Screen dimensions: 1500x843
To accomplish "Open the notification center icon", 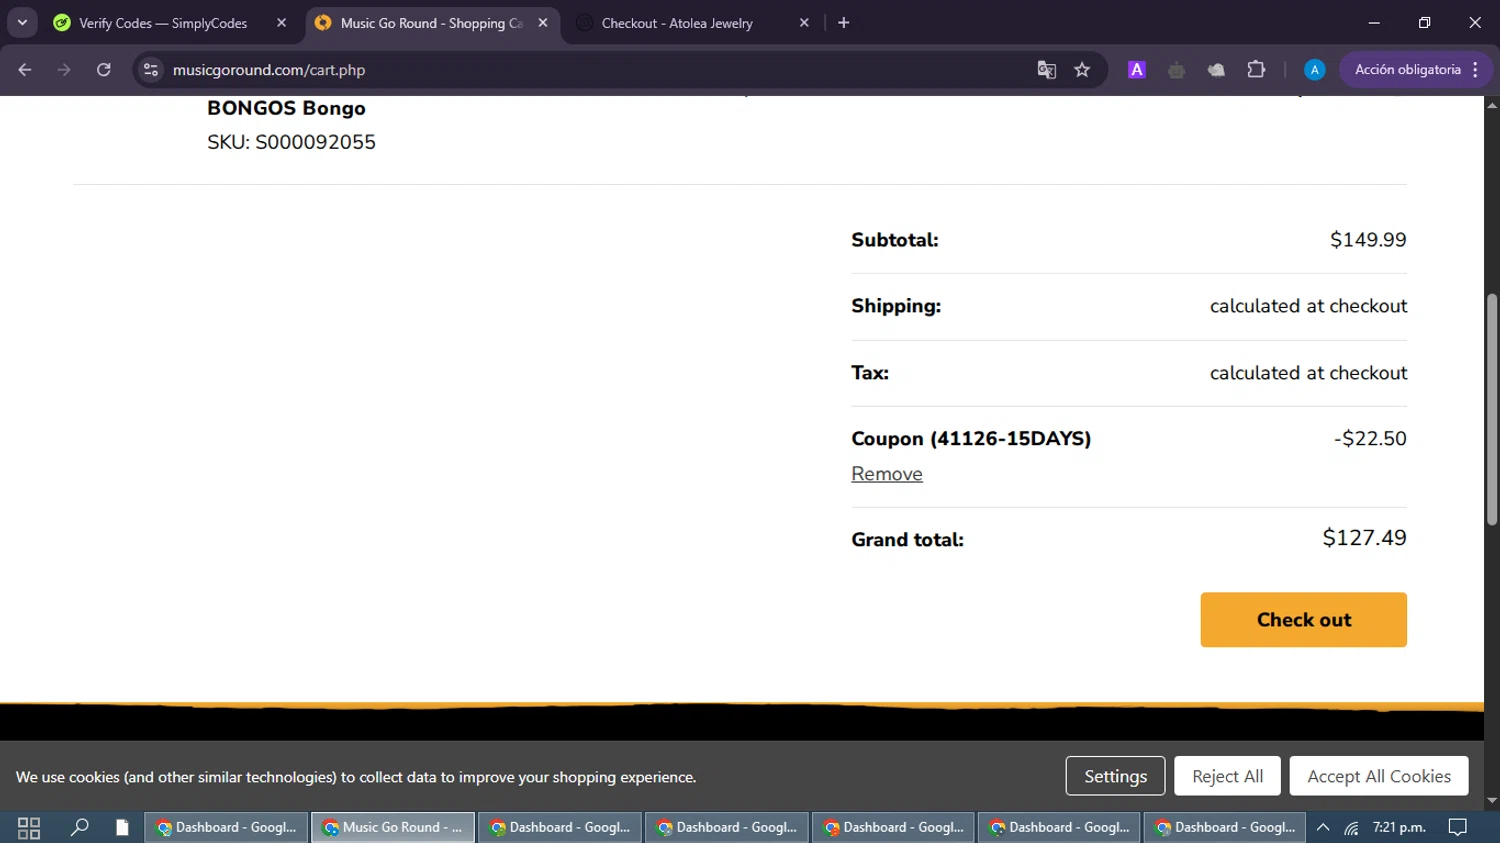I will (x=1458, y=828).
